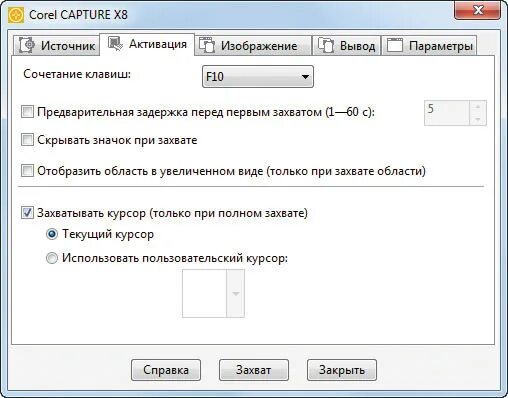This screenshot has height=398, width=508.
Task: Click the Изображение tab pages icon
Action: [207, 45]
